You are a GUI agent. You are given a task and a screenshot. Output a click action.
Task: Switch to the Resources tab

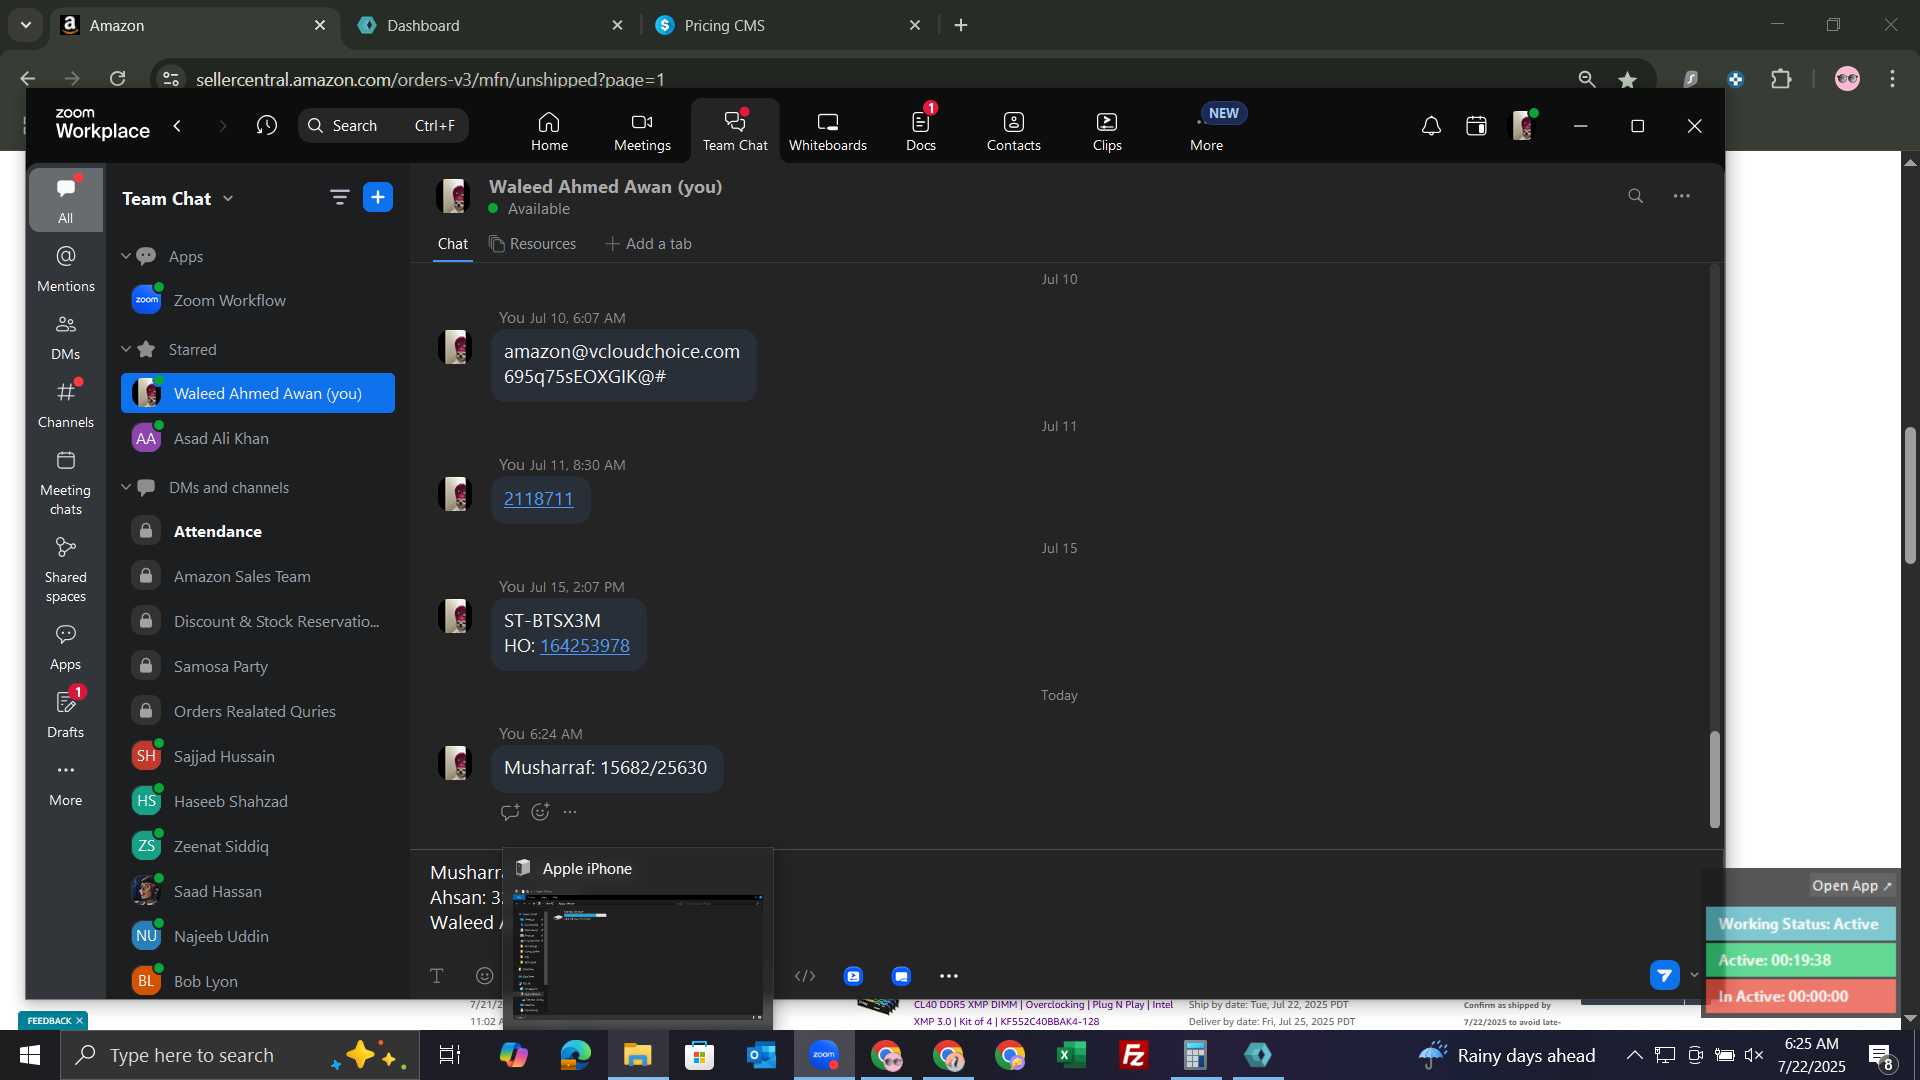[x=532, y=244]
